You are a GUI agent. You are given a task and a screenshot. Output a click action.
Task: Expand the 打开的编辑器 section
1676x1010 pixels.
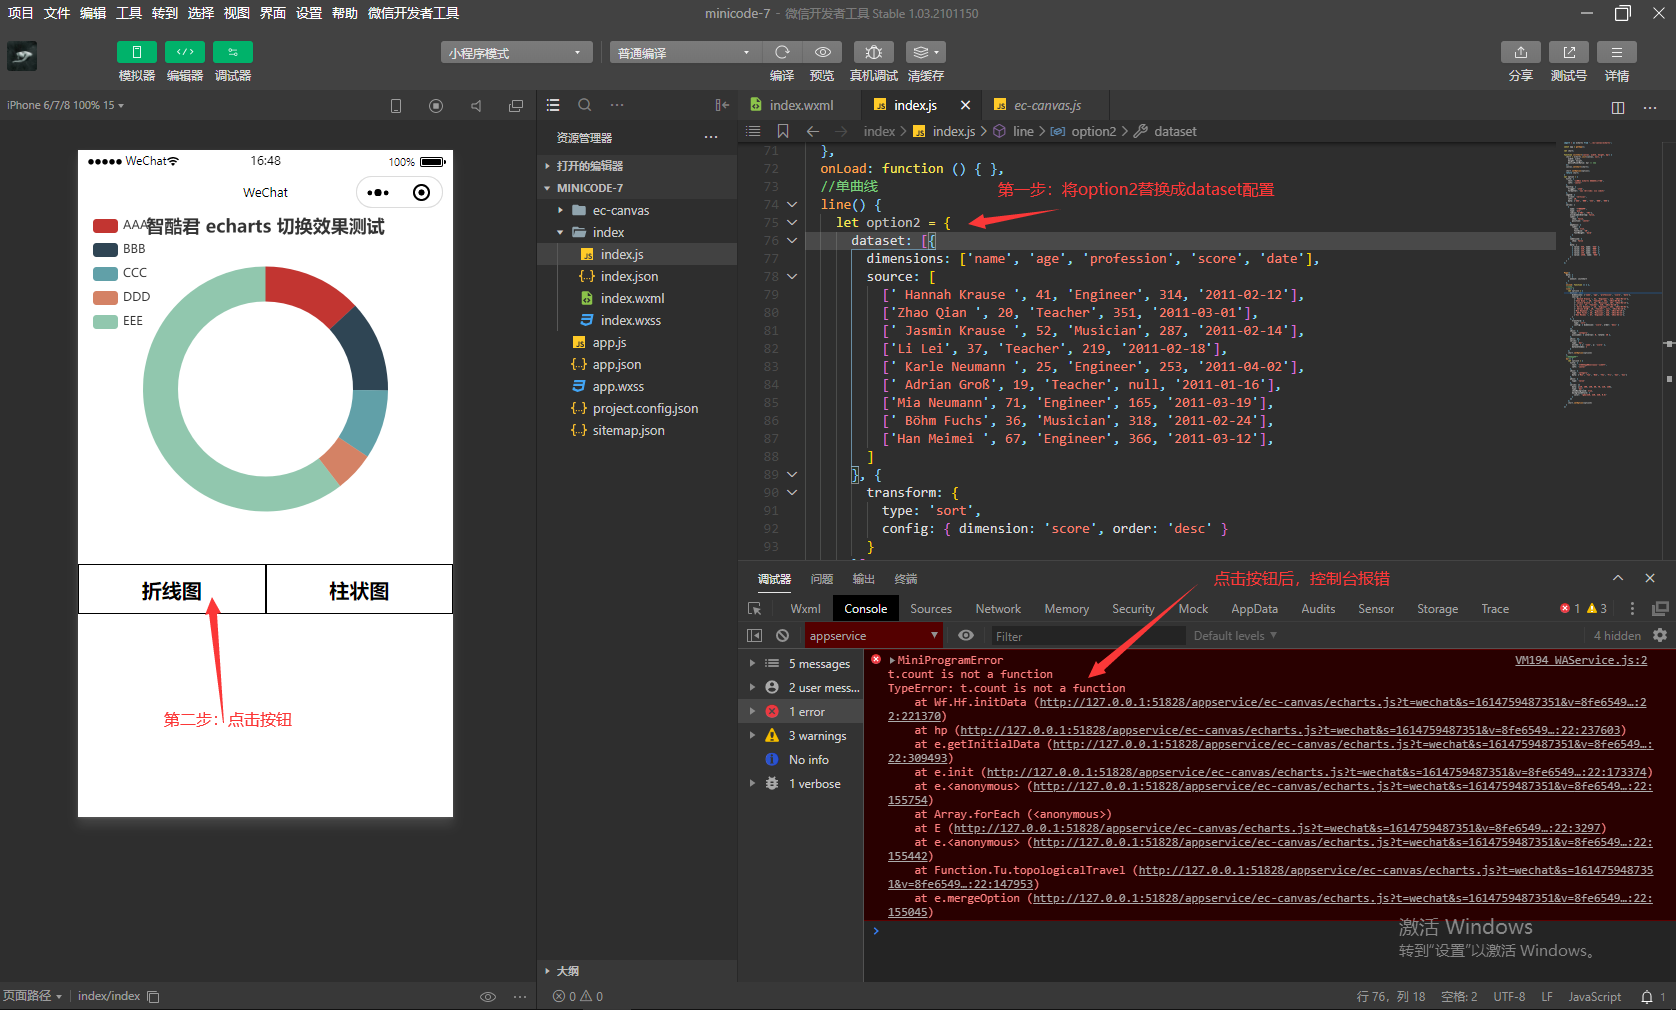click(637, 166)
